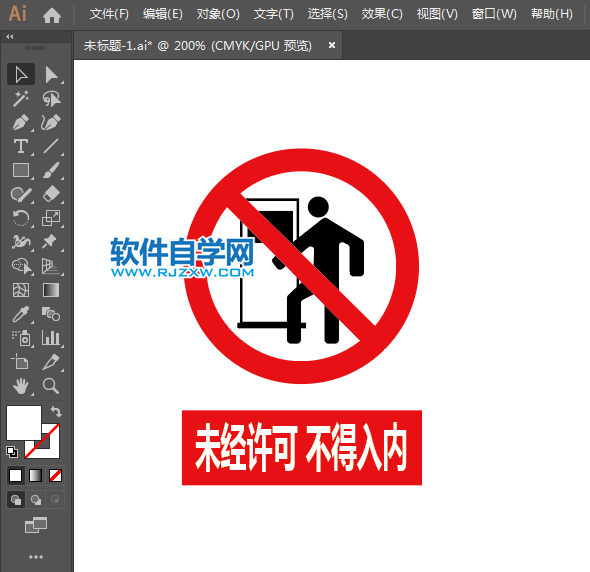Open the 文字(T) menu
Viewport: 590px width, 572px height.
[x=274, y=14]
